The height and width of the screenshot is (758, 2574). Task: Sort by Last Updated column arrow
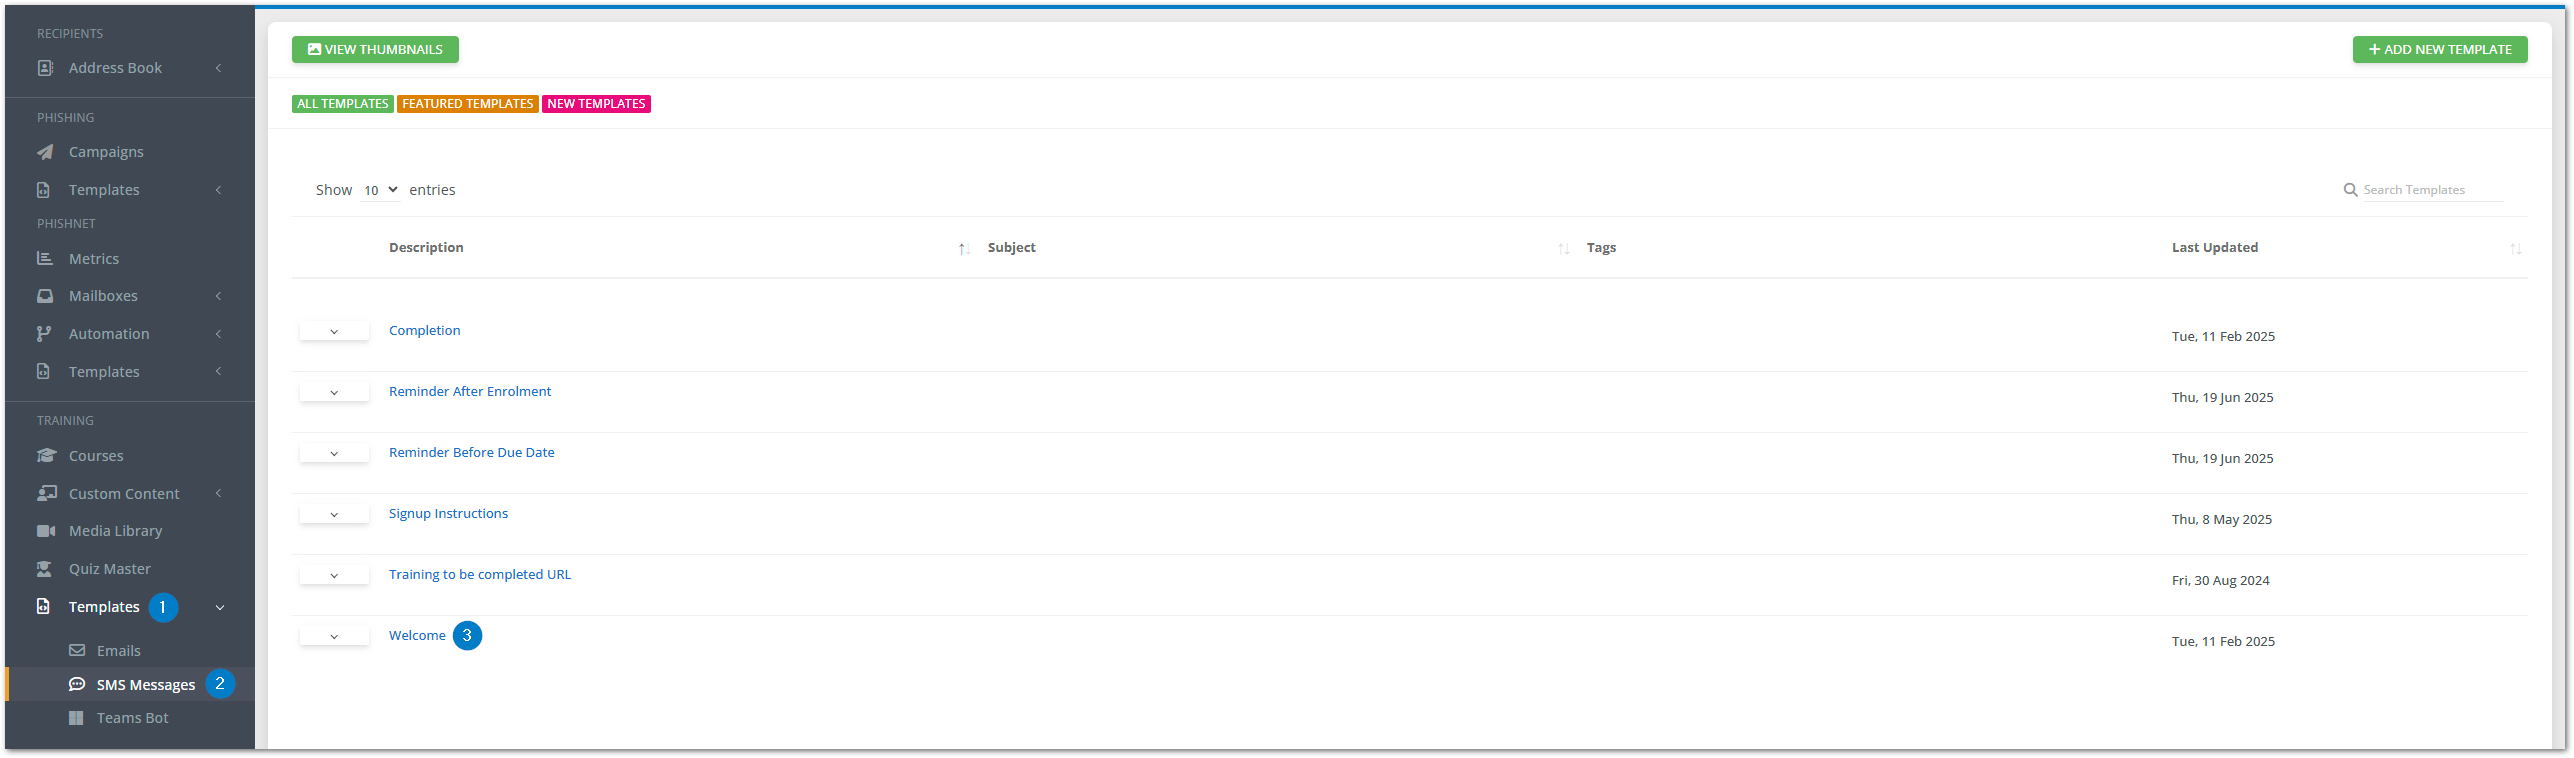point(2515,248)
